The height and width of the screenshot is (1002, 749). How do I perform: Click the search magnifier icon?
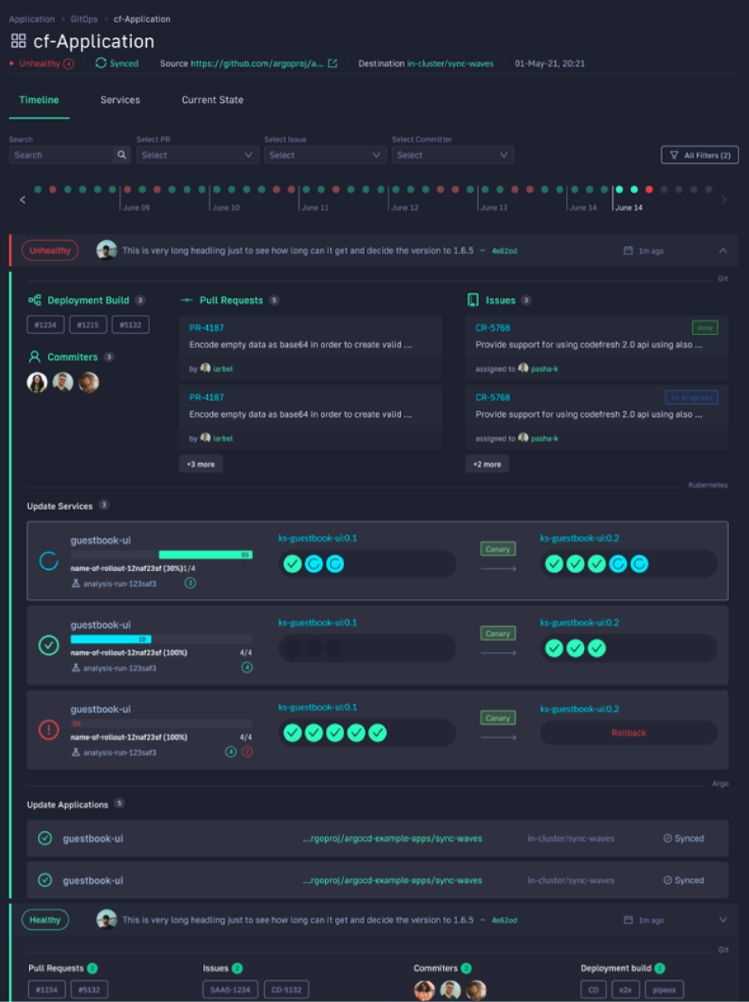121,155
